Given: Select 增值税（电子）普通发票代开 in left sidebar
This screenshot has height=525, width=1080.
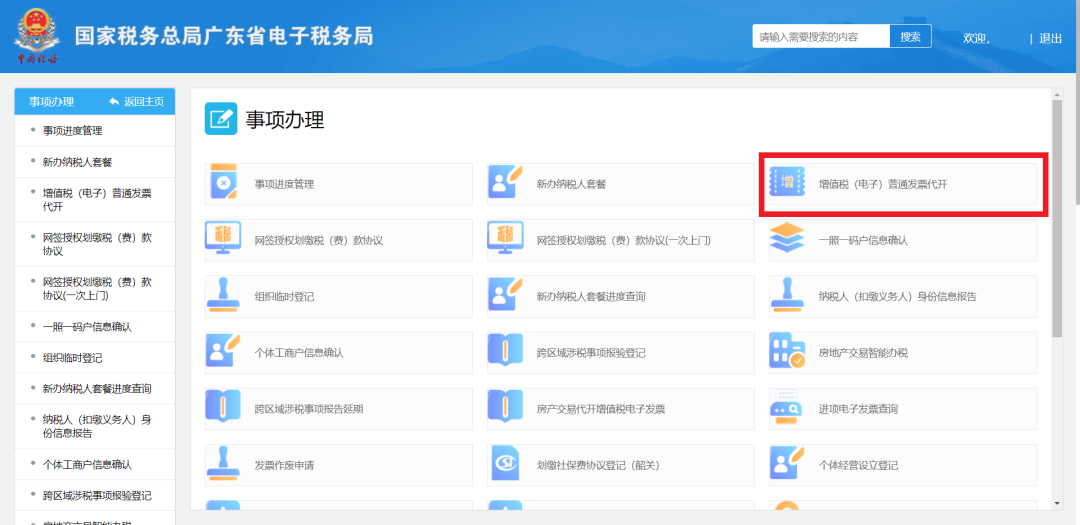Looking at the screenshot, I should pos(95,200).
